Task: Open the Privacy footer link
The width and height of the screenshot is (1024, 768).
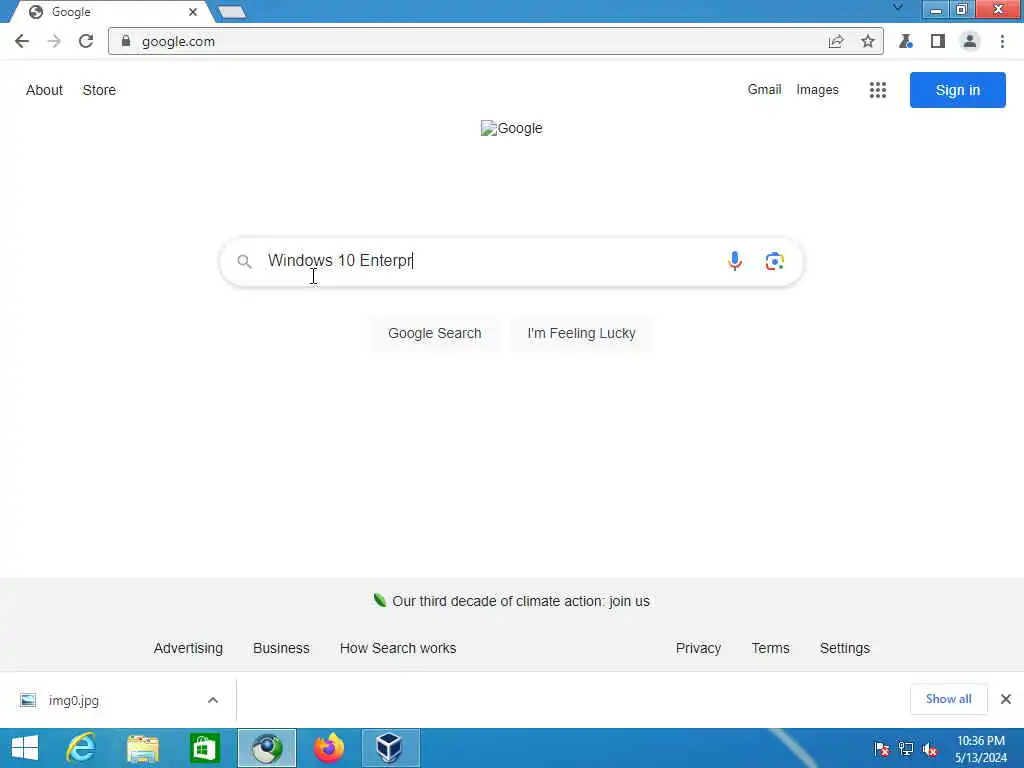Action: pos(698,648)
